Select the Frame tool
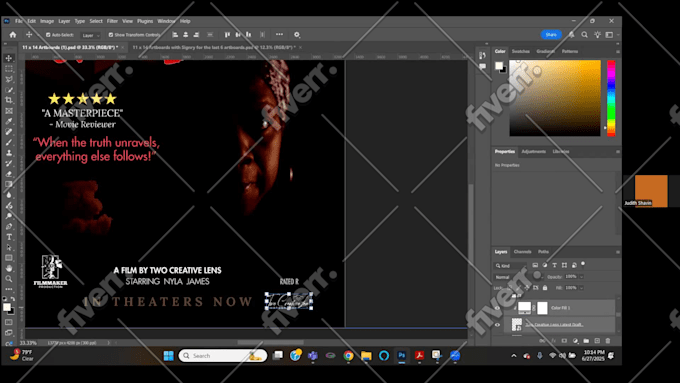The height and width of the screenshot is (383, 680). coord(9,111)
